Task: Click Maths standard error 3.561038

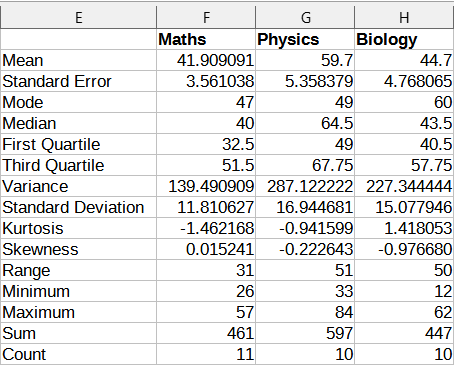Action: [206, 81]
